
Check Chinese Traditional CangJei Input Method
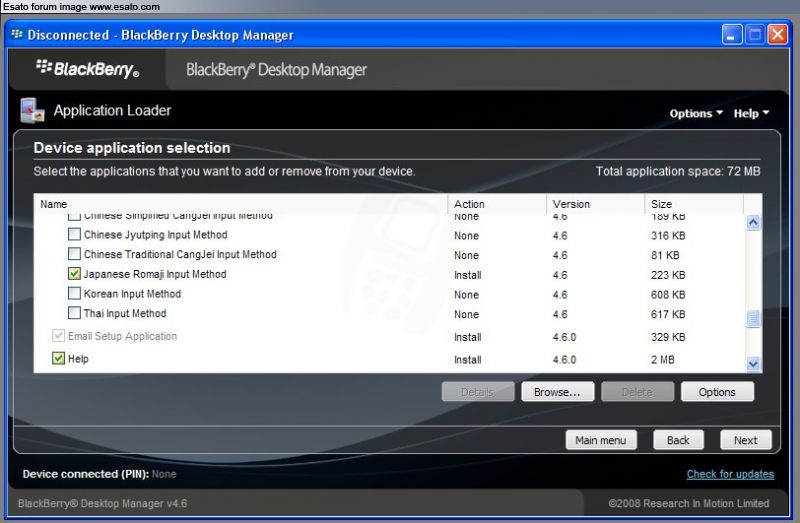point(74,254)
